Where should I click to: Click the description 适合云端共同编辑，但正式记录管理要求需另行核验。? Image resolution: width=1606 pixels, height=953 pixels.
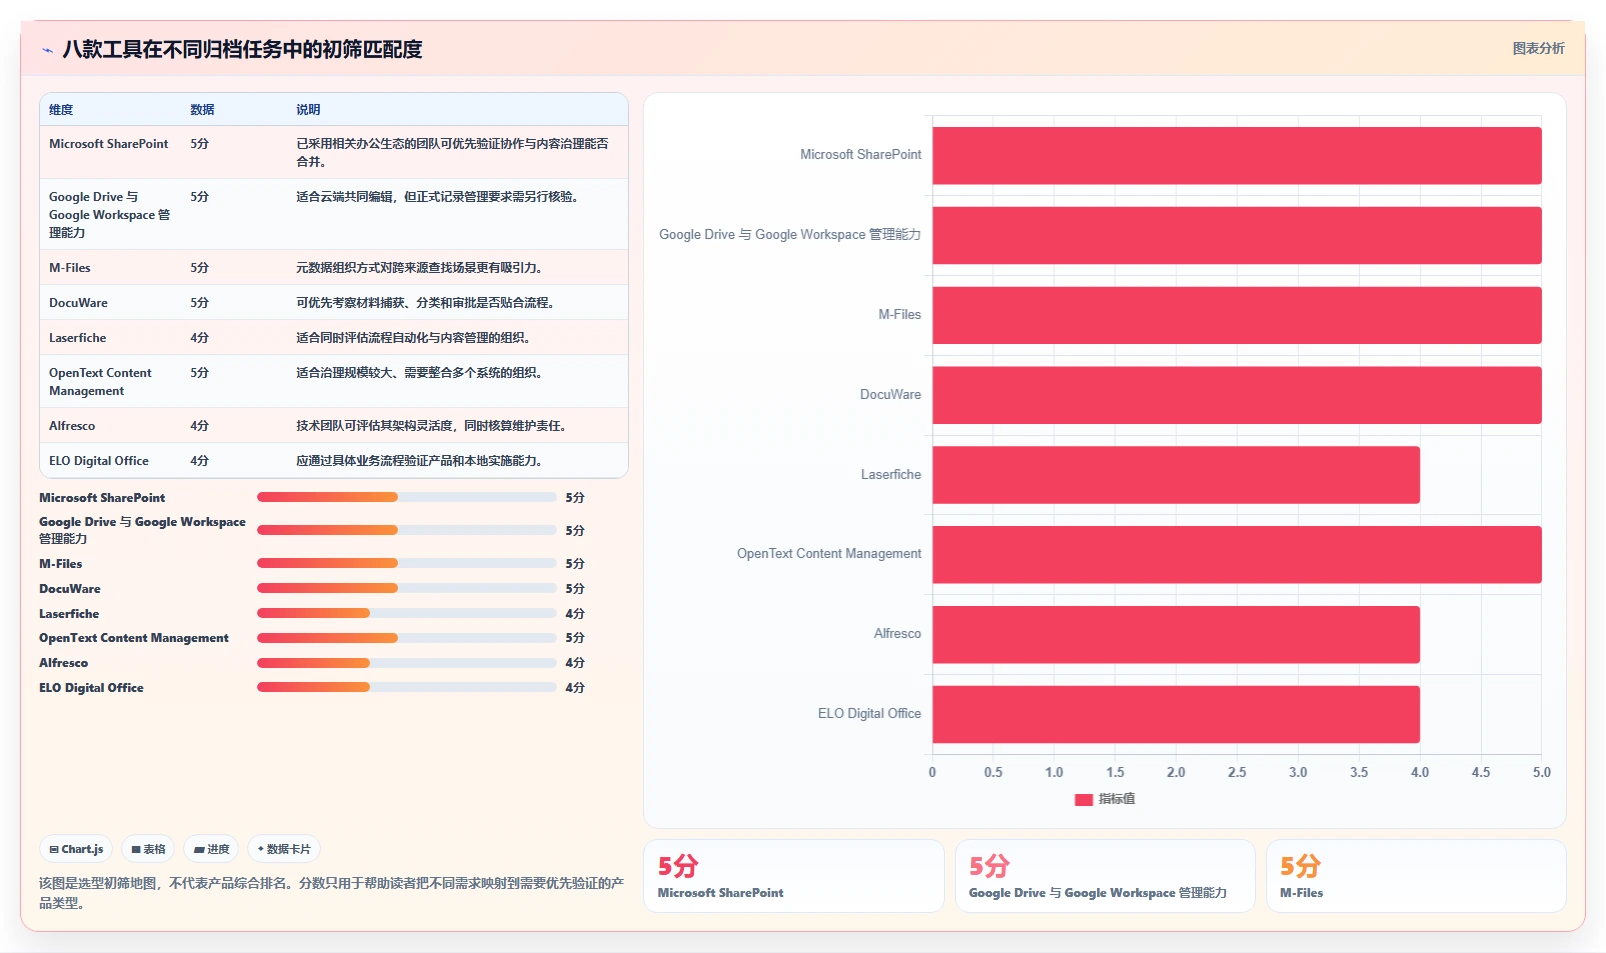click(437, 197)
